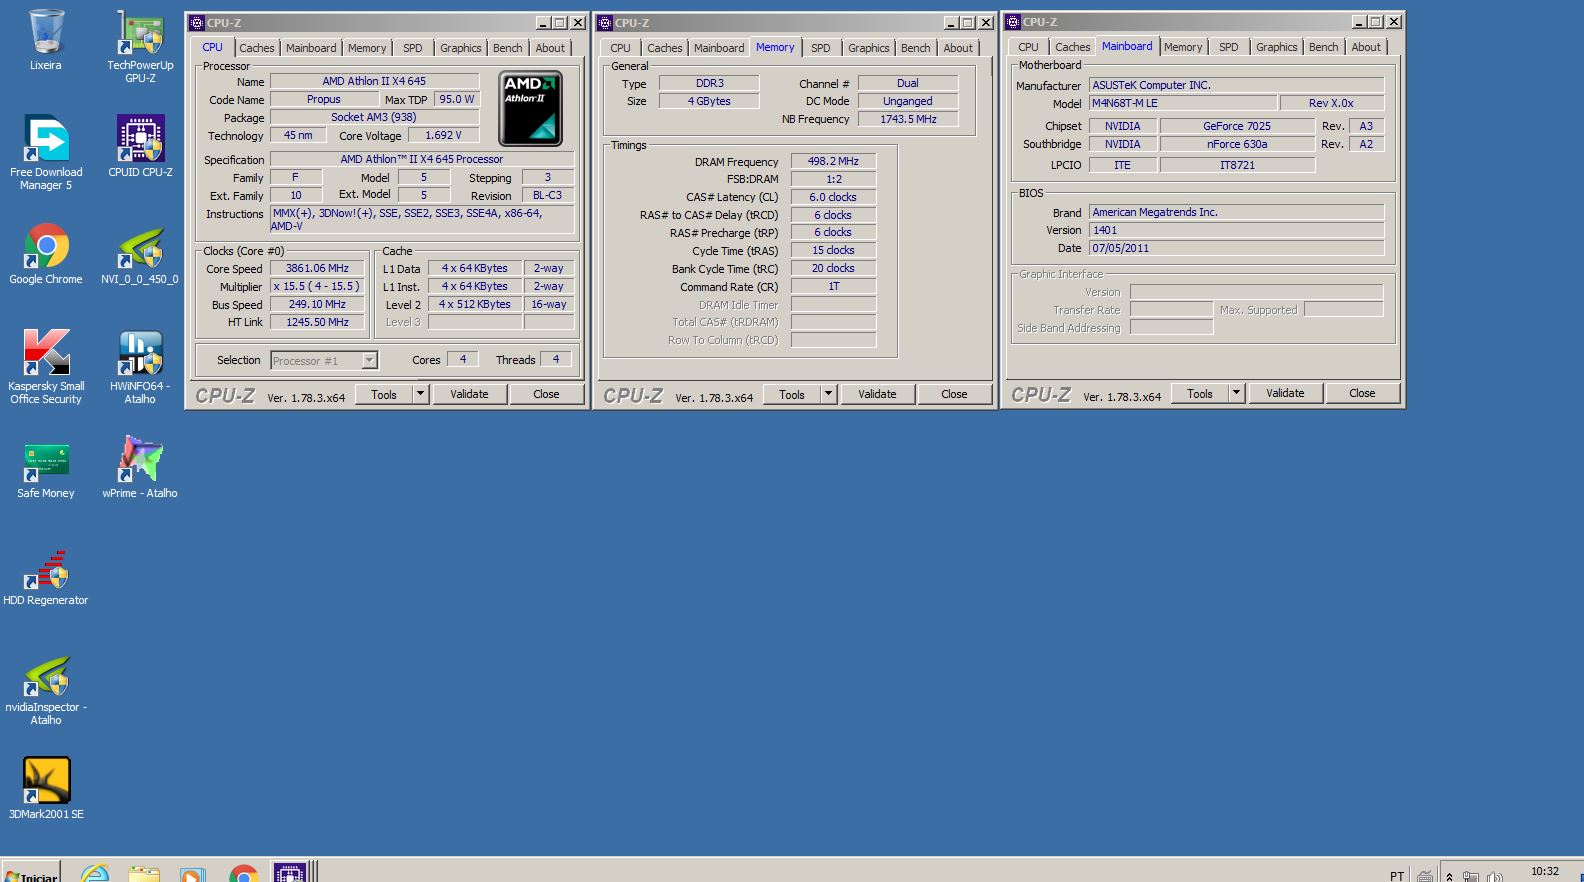
Task: Open Processor #1 selection dropdown
Action: pyautogui.click(x=370, y=360)
